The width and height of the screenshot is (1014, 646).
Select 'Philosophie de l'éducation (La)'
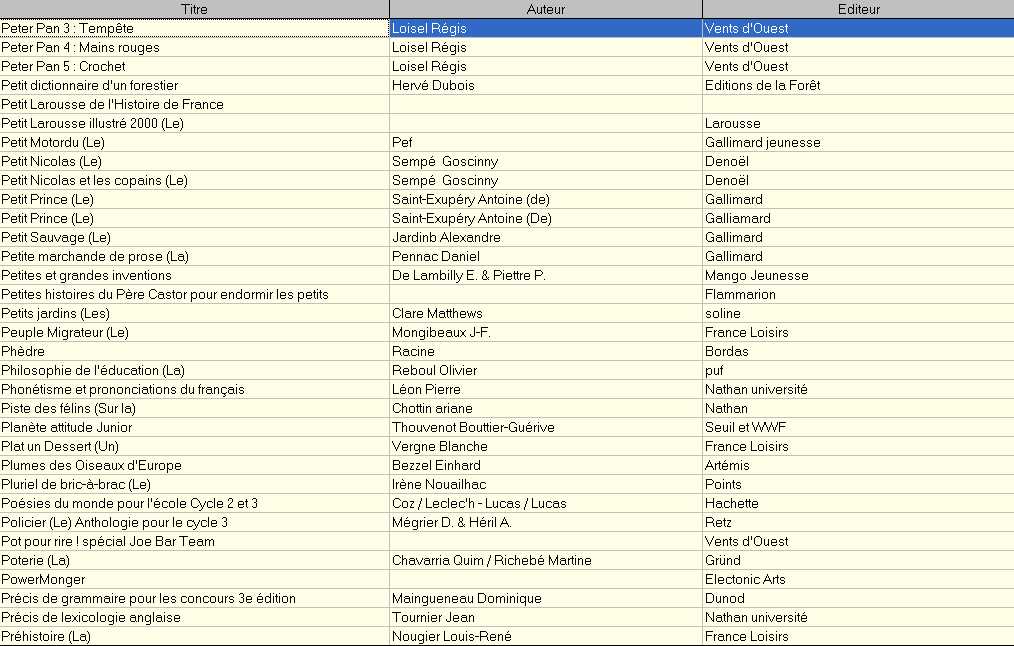coord(93,371)
